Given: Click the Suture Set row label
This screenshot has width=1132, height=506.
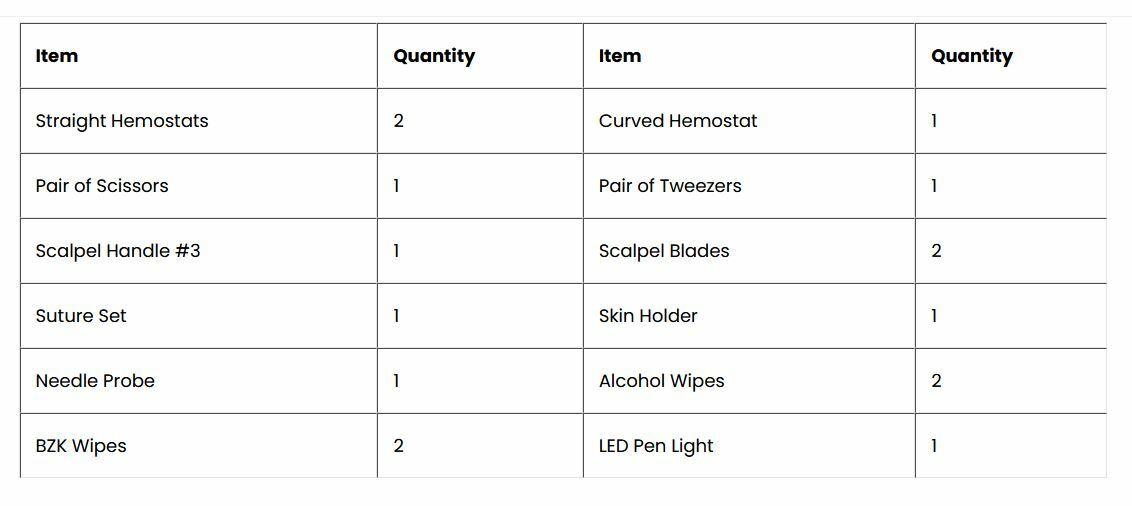Looking at the screenshot, I should 81,315.
